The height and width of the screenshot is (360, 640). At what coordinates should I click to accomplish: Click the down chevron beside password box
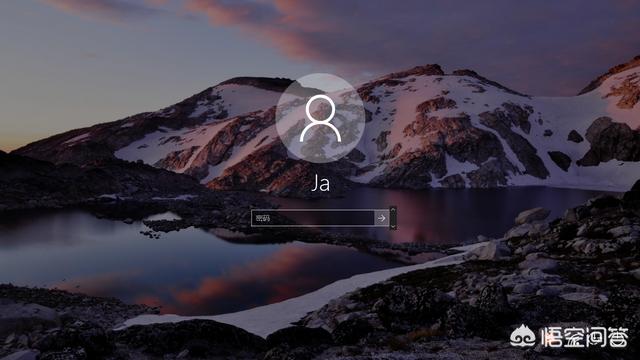point(393,226)
